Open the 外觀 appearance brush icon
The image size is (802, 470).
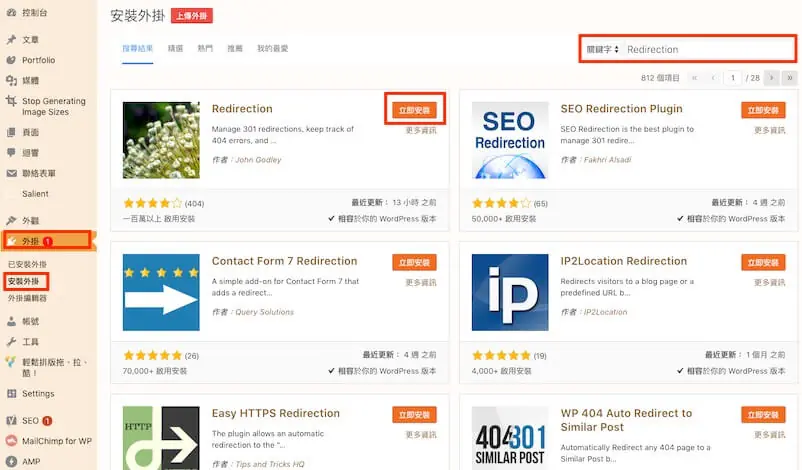click(x=11, y=220)
